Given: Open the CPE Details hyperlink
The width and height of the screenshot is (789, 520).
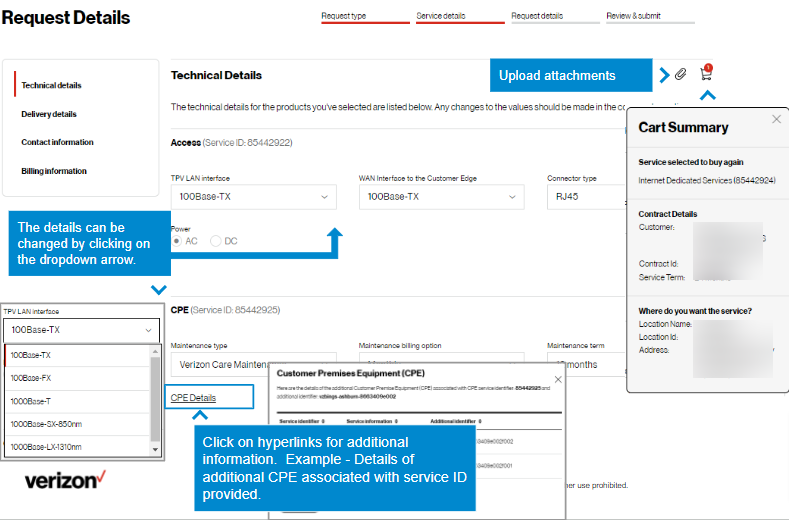Looking at the screenshot, I should 193,398.
